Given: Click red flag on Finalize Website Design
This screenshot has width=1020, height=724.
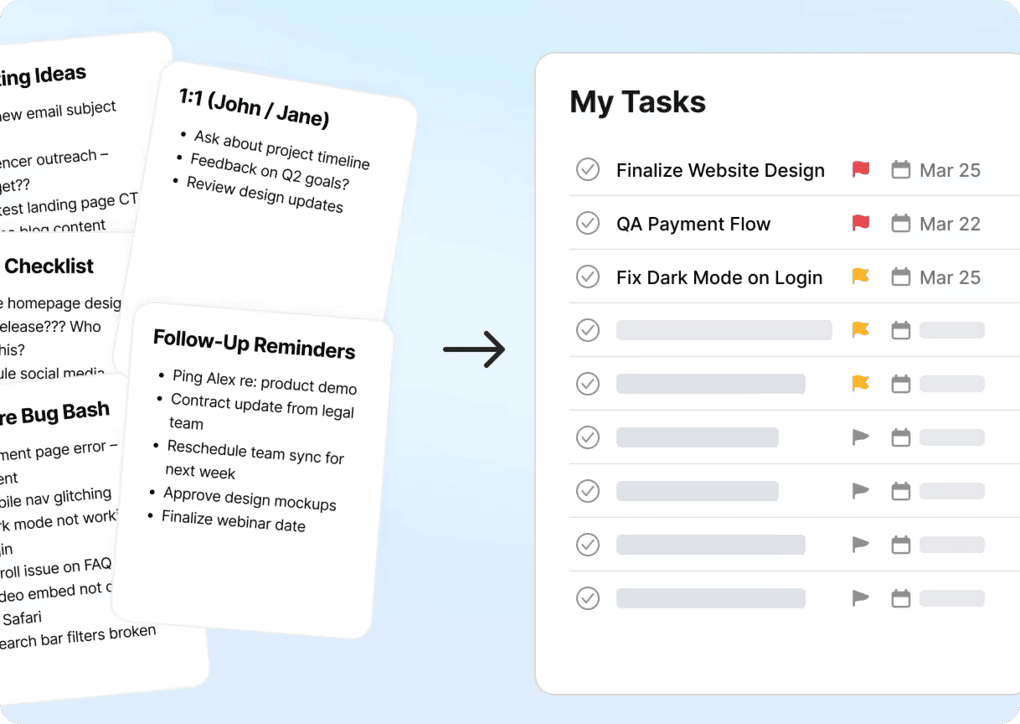Looking at the screenshot, I should click(860, 170).
